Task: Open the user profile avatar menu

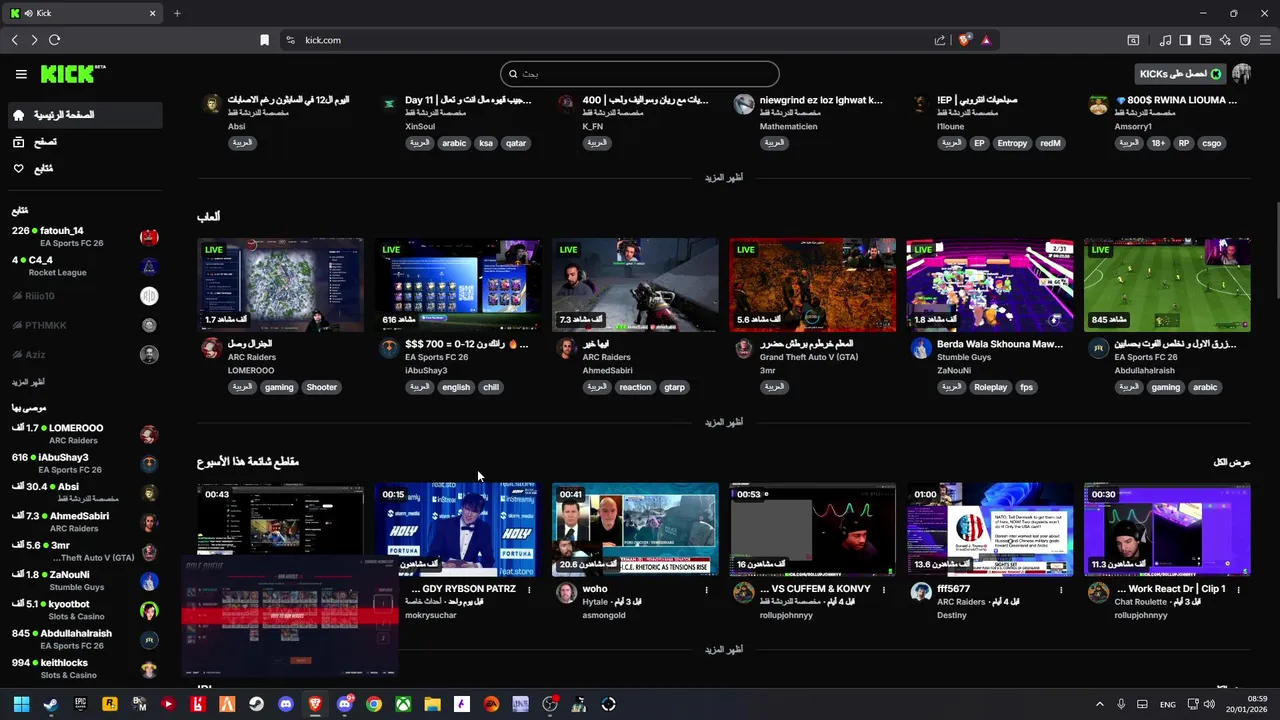Action: click(1242, 74)
